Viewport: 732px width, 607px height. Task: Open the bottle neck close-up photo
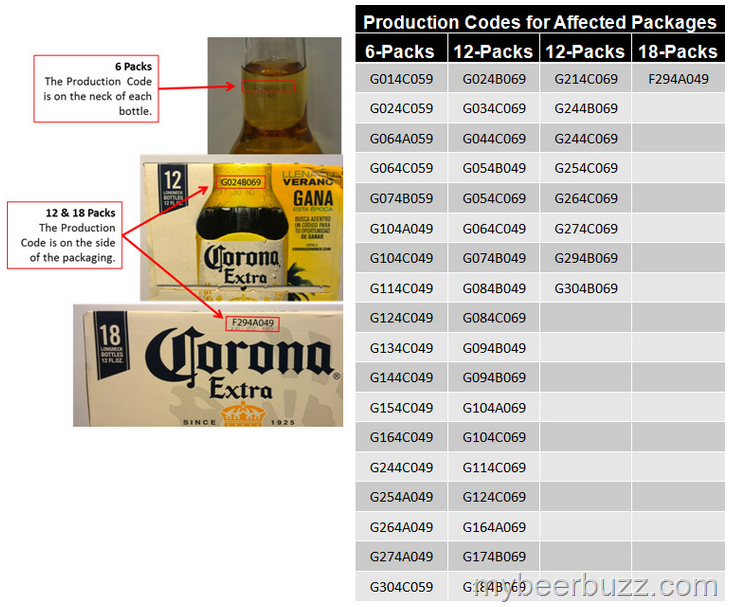click(274, 96)
